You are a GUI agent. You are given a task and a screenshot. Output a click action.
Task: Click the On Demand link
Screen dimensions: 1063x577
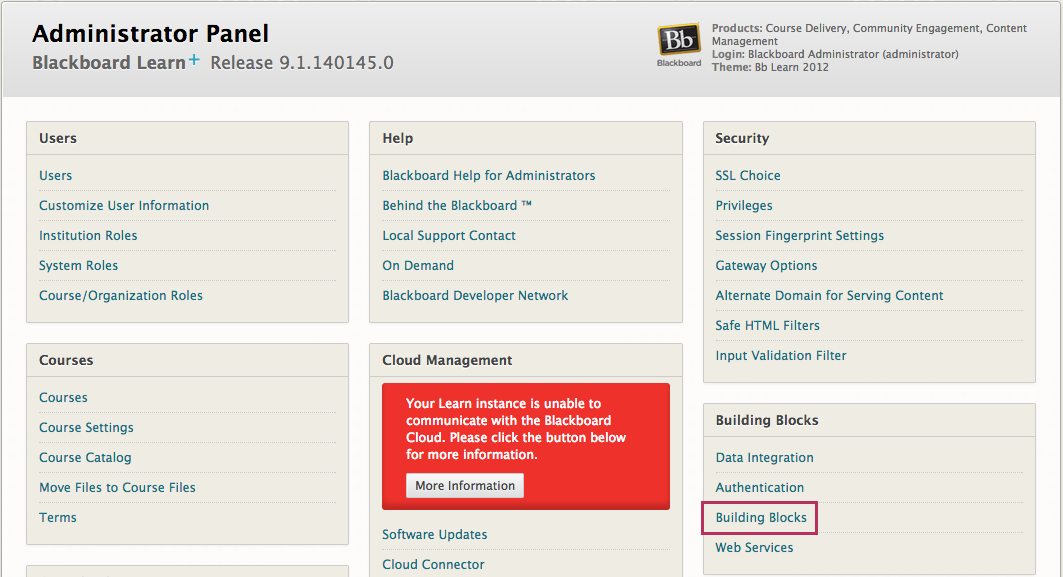pos(418,265)
